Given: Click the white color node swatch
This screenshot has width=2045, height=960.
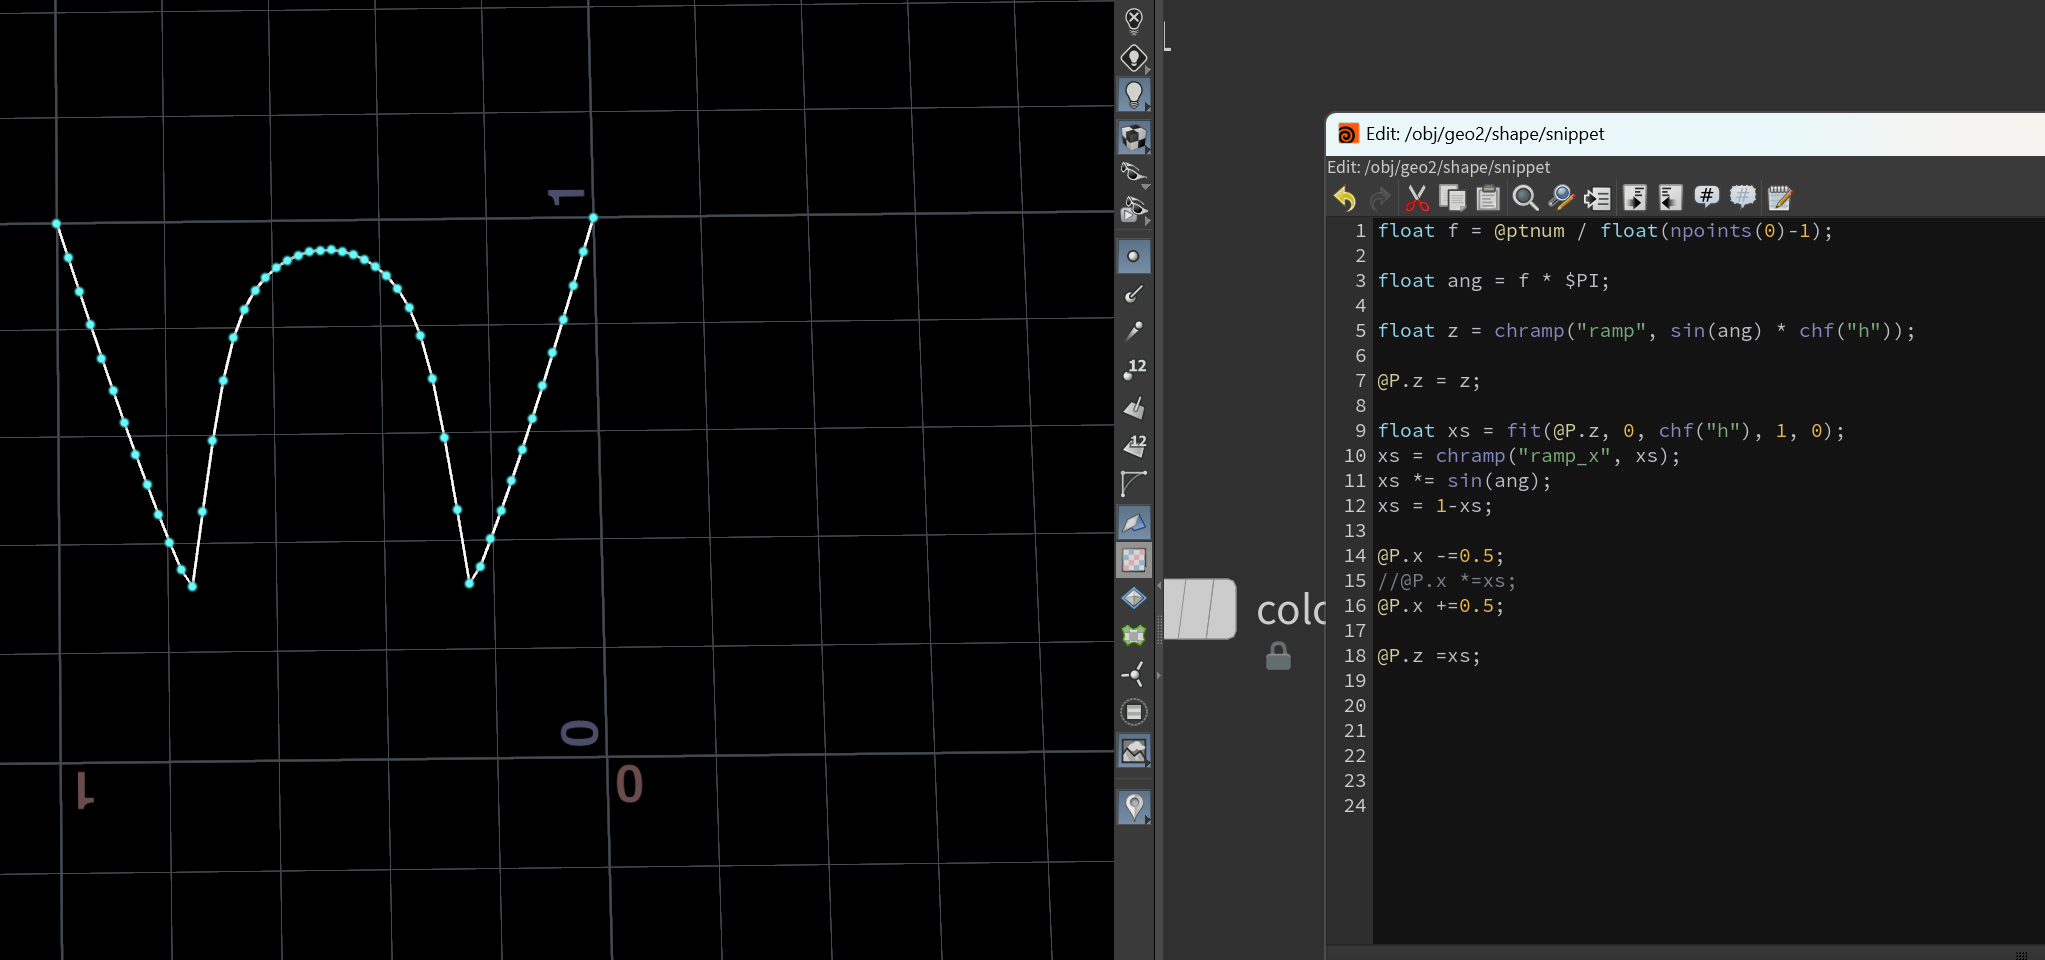Looking at the screenshot, I should (x=1200, y=609).
